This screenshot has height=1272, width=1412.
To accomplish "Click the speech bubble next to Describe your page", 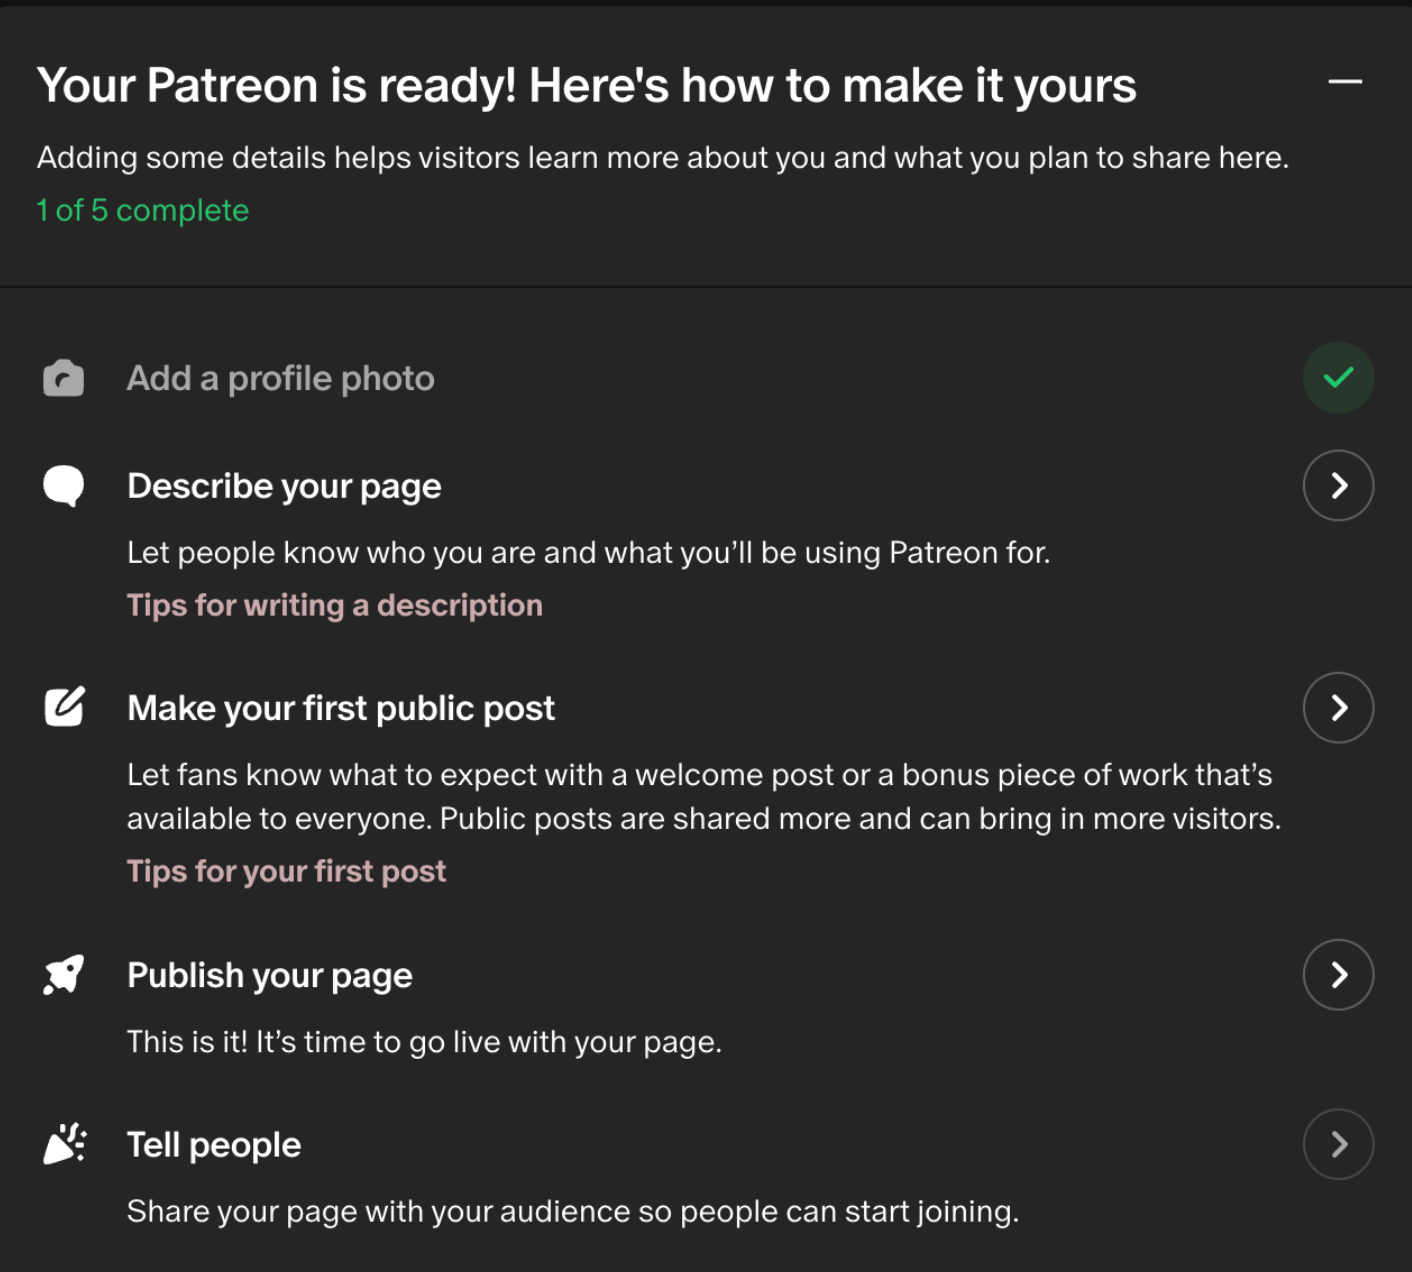I will [63, 486].
